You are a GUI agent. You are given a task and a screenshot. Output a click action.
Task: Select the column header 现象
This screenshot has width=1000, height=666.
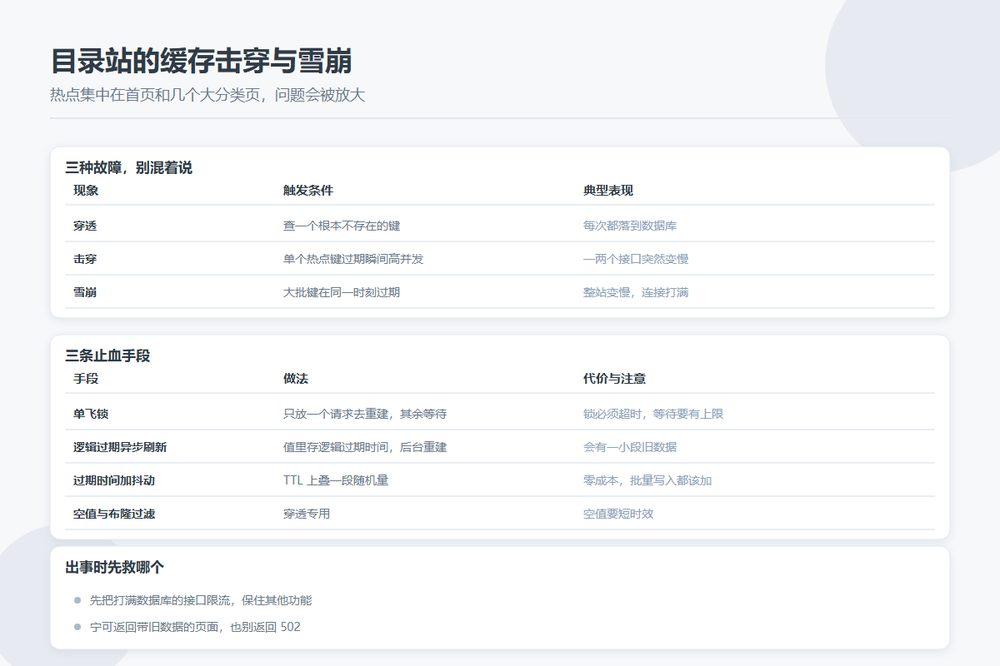point(85,190)
